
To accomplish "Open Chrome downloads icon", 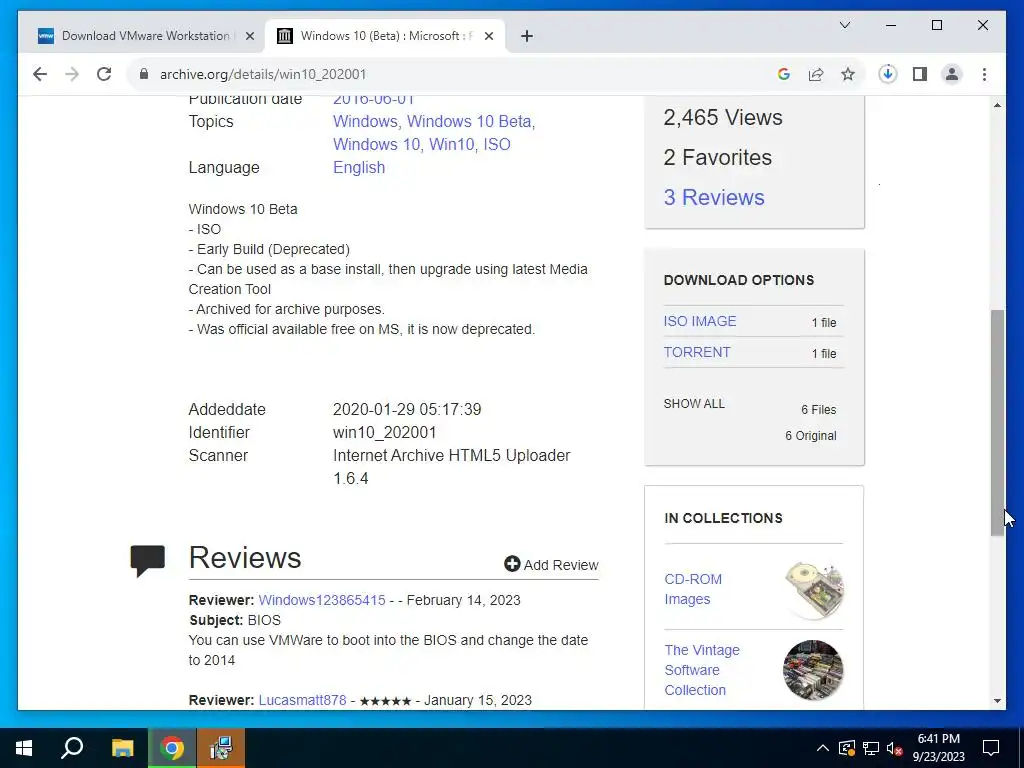I will coord(888,74).
